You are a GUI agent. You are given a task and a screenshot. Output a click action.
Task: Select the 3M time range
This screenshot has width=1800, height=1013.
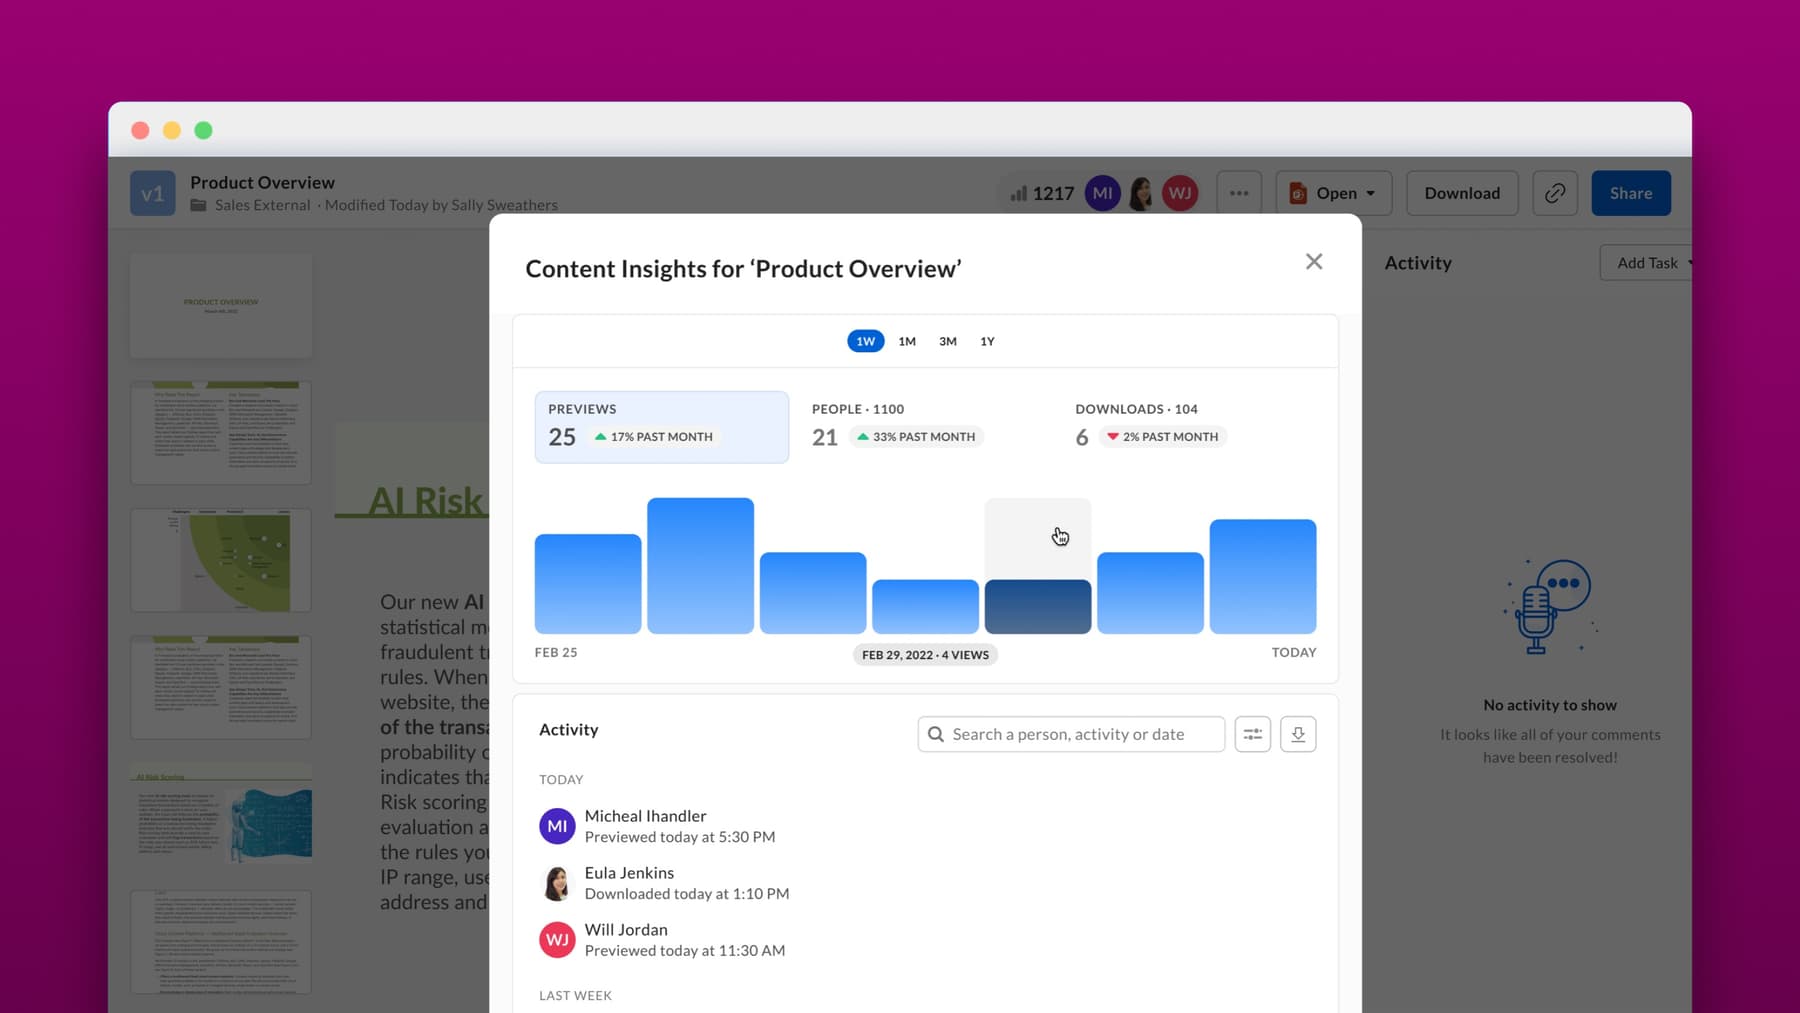pos(947,341)
